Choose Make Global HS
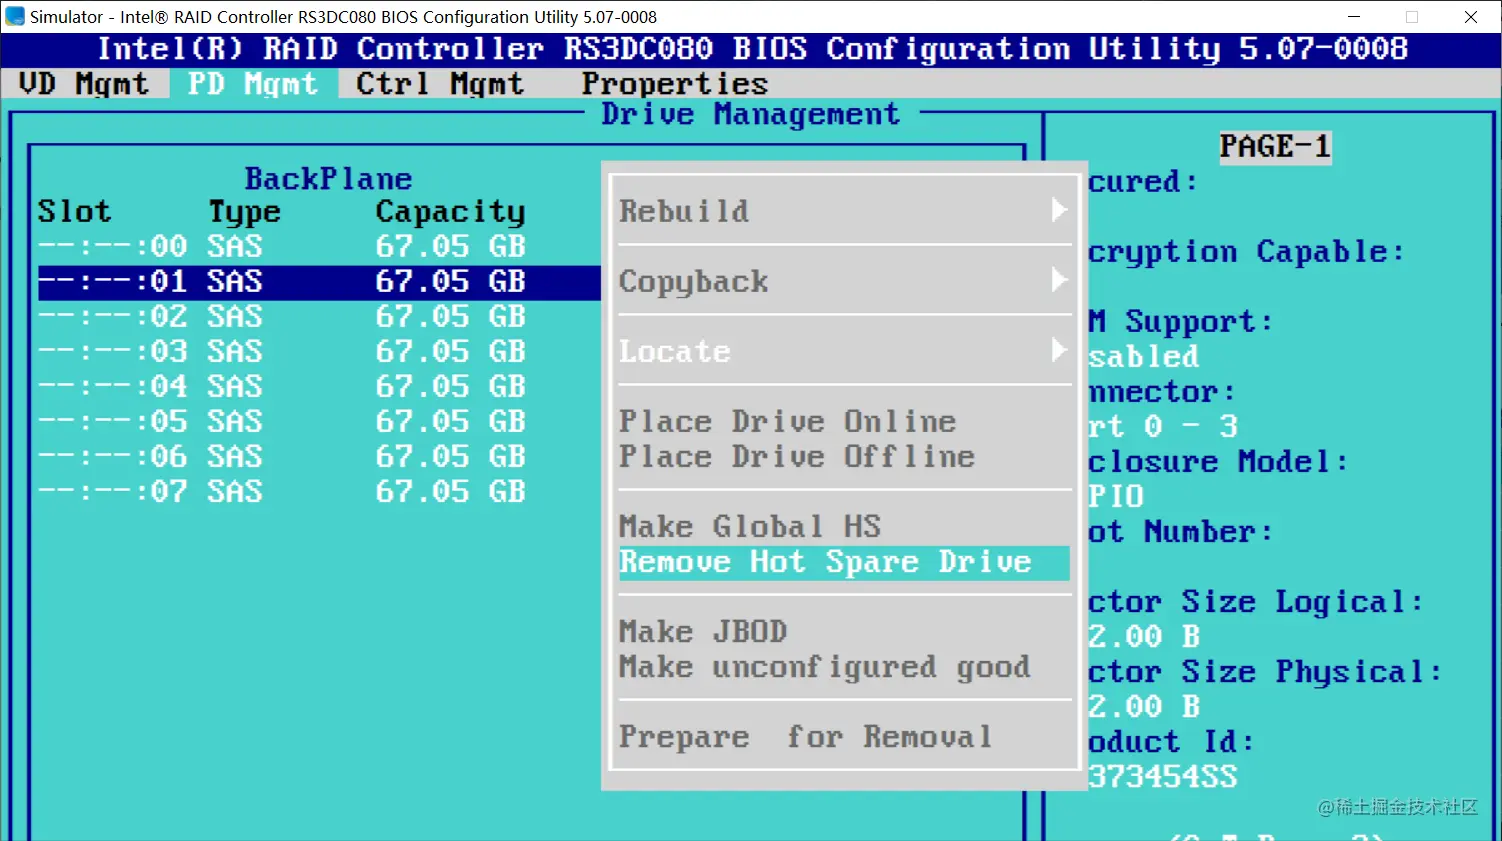 coord(750,527)
